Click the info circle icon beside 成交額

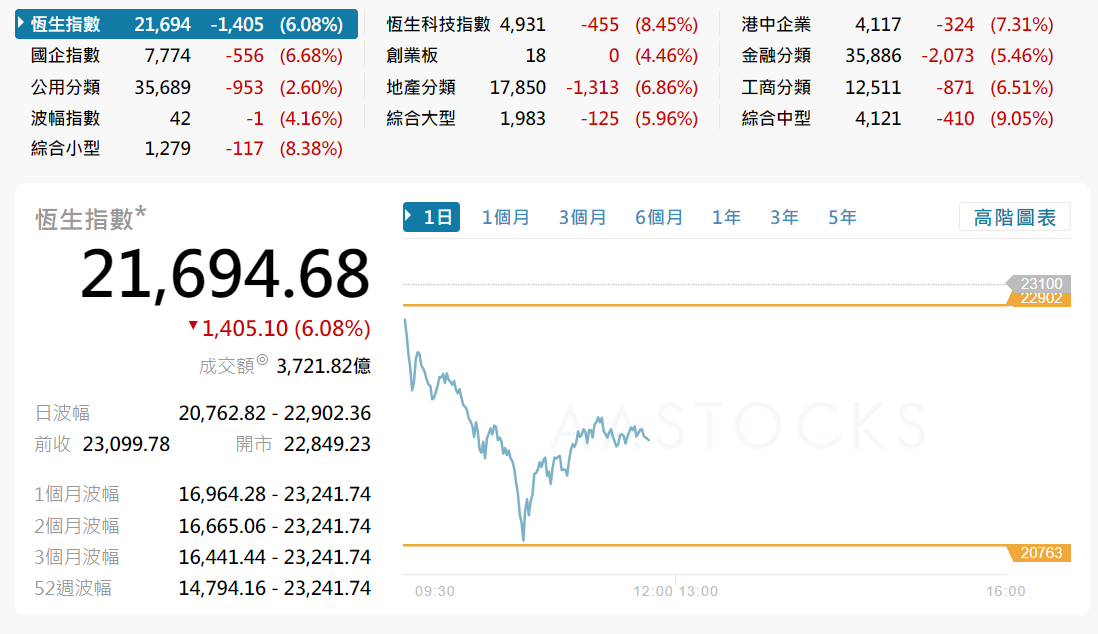point(262,361)
